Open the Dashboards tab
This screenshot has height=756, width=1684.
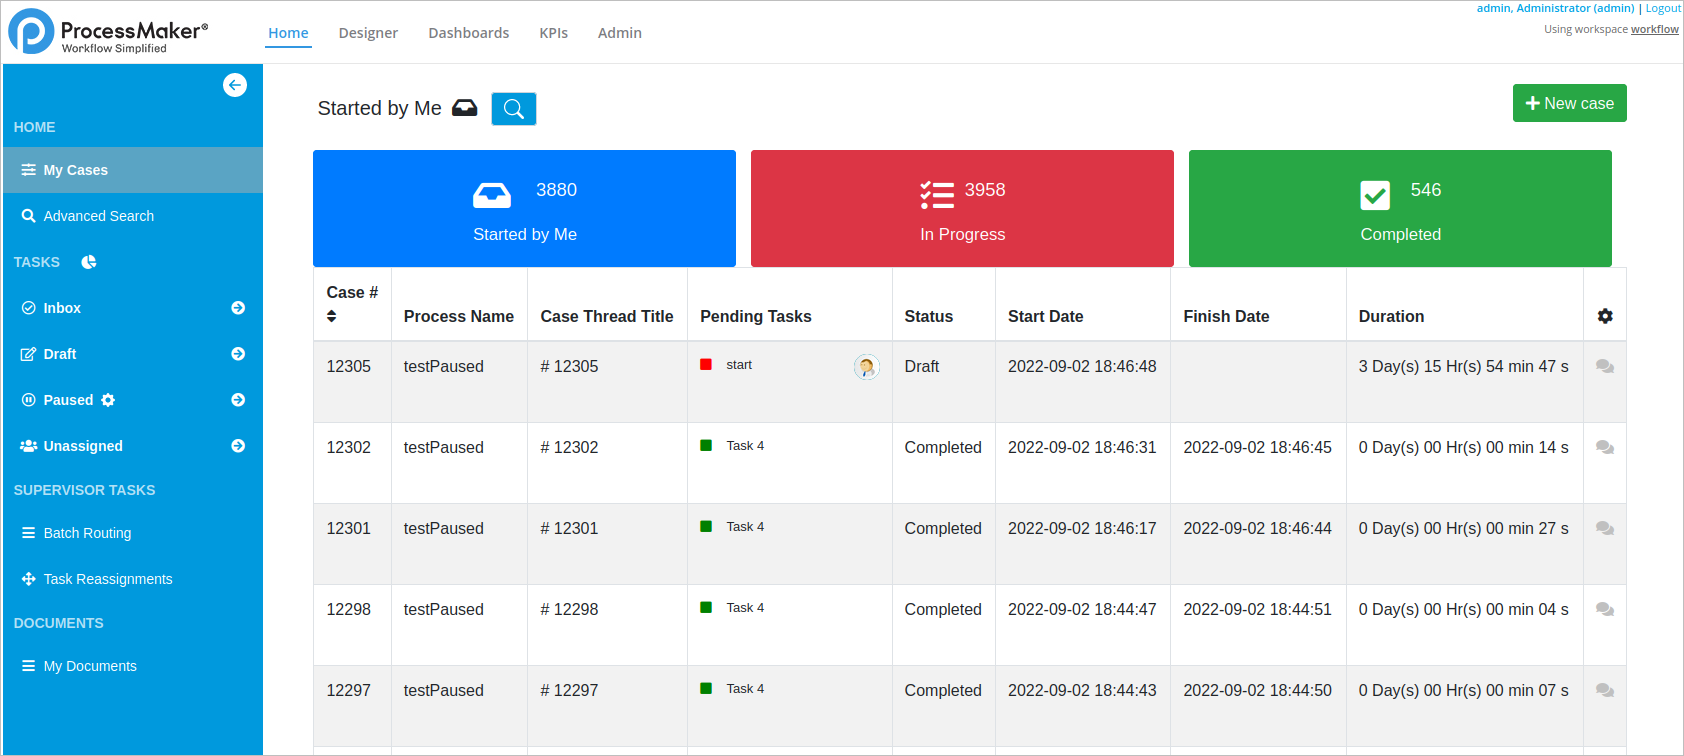468,33
